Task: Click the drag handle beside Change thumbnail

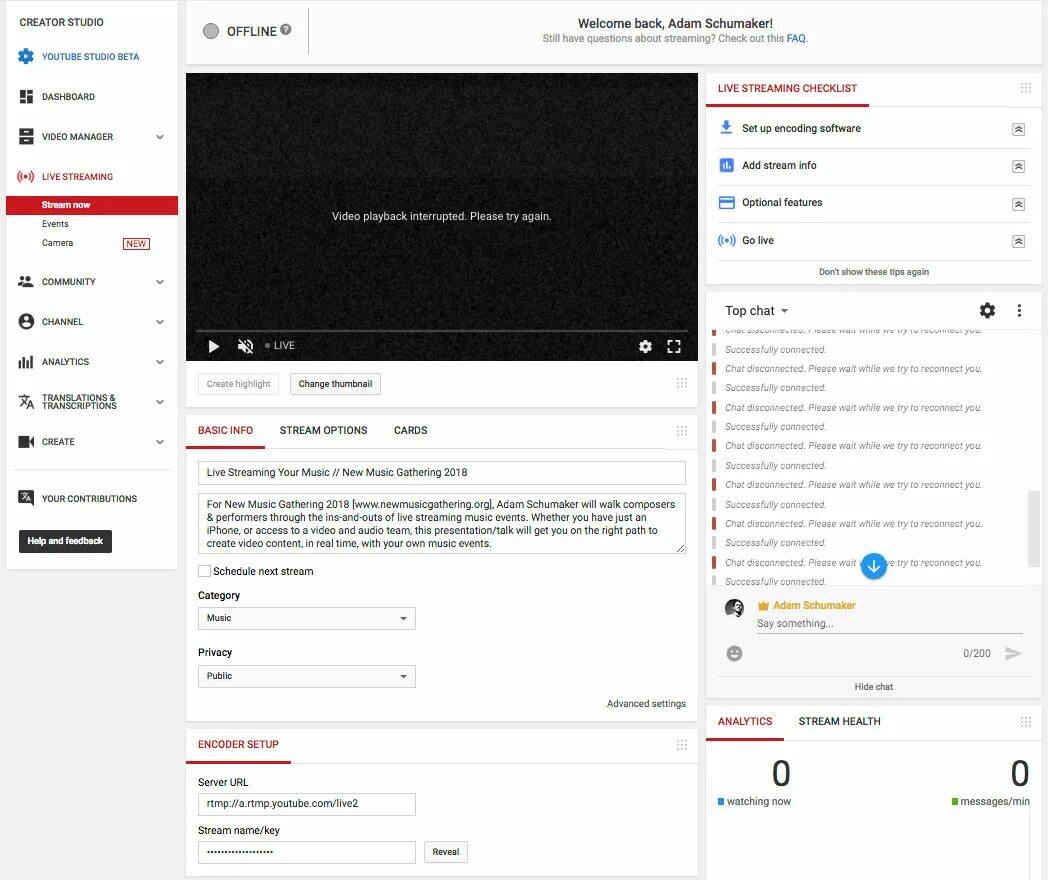Action: click(681, 383)
